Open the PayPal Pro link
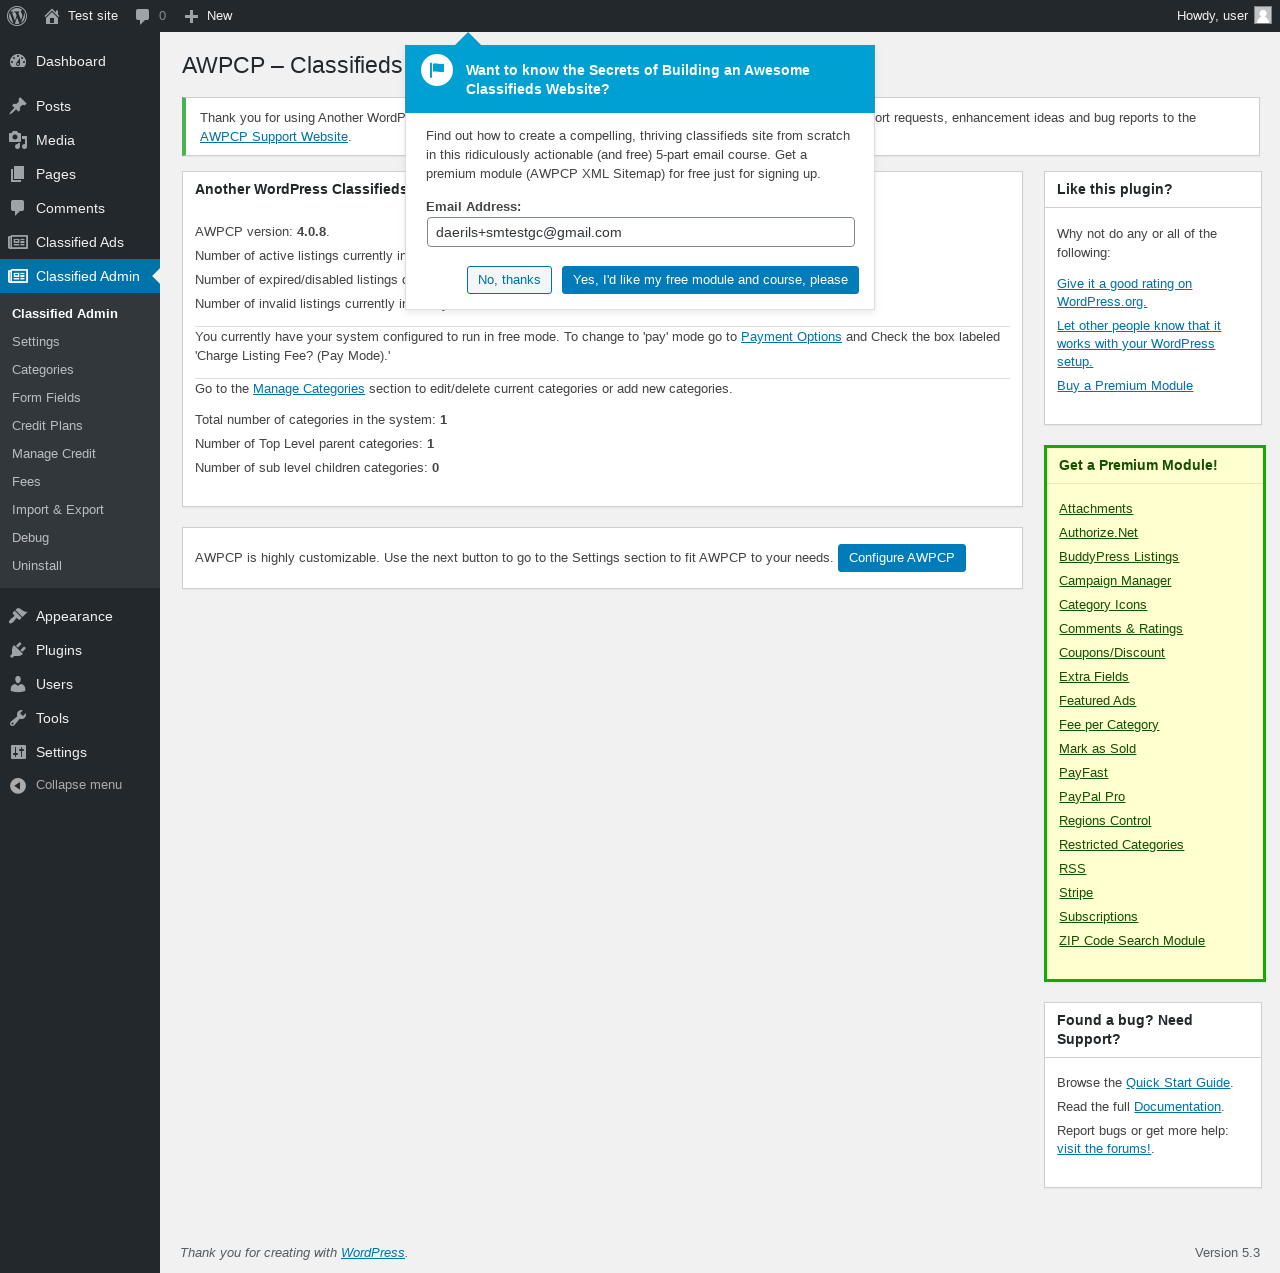 (1092, 797)
